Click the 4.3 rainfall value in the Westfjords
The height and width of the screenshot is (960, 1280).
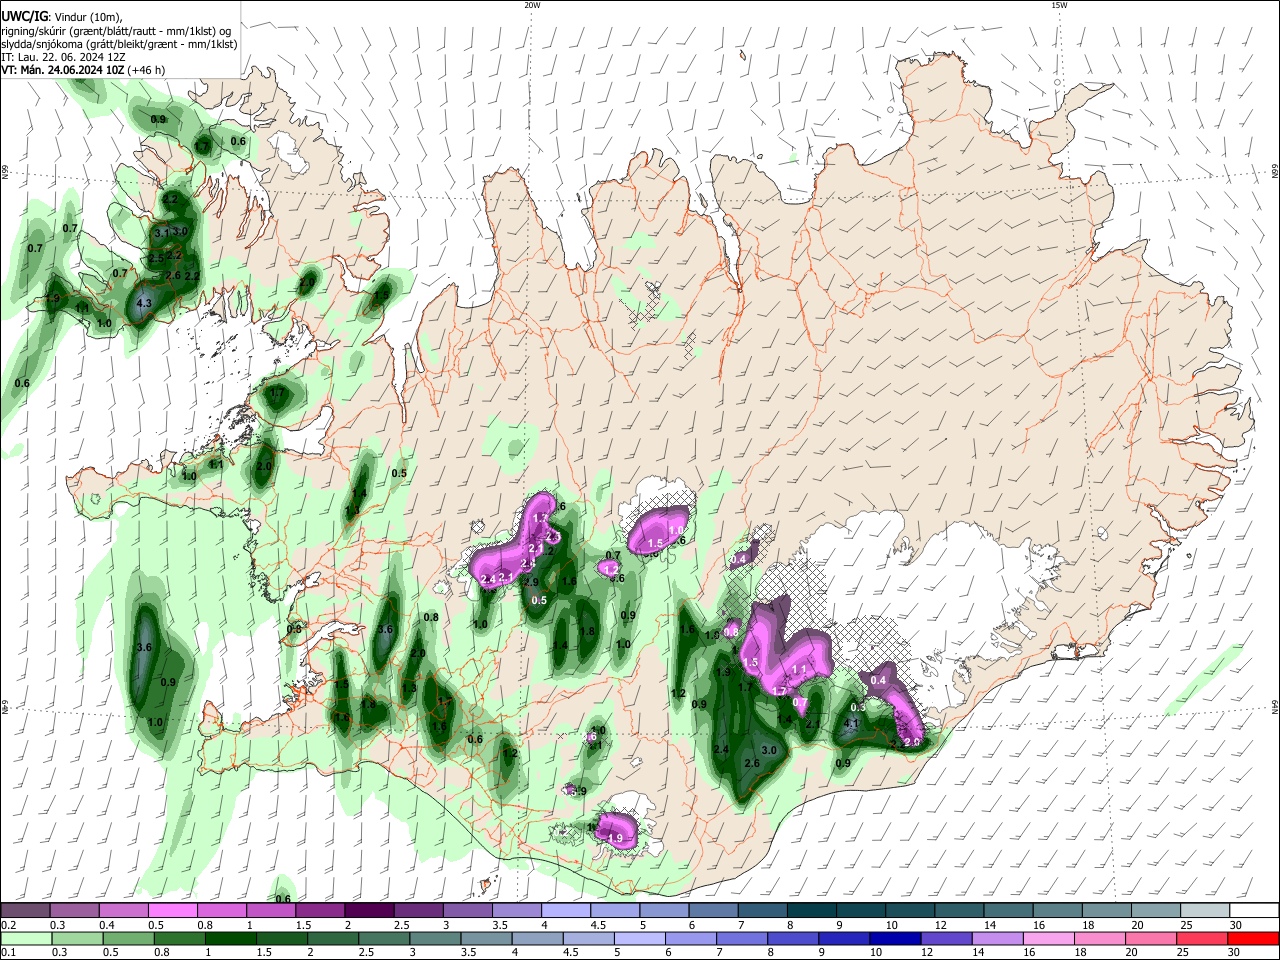(x=143, y=303)
